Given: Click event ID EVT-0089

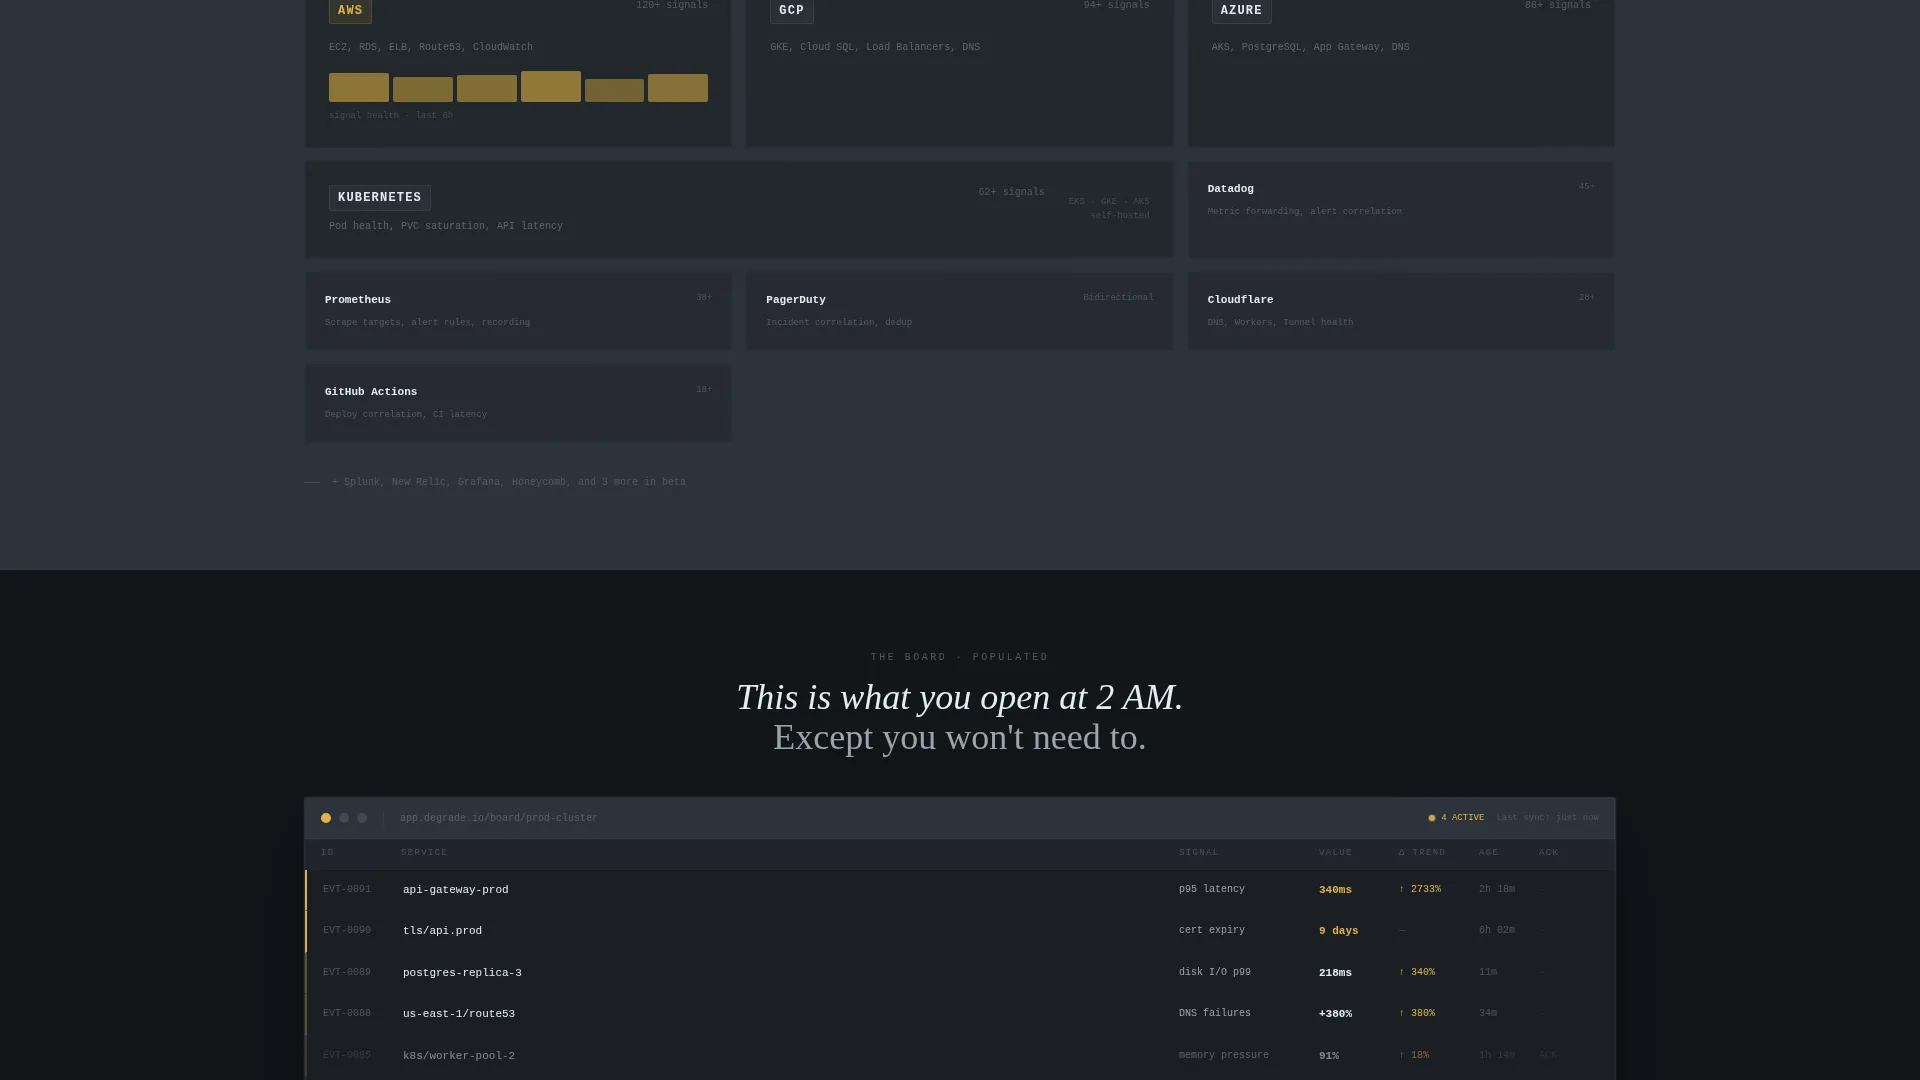Looking at the screenshot, I should pos(347,973).
